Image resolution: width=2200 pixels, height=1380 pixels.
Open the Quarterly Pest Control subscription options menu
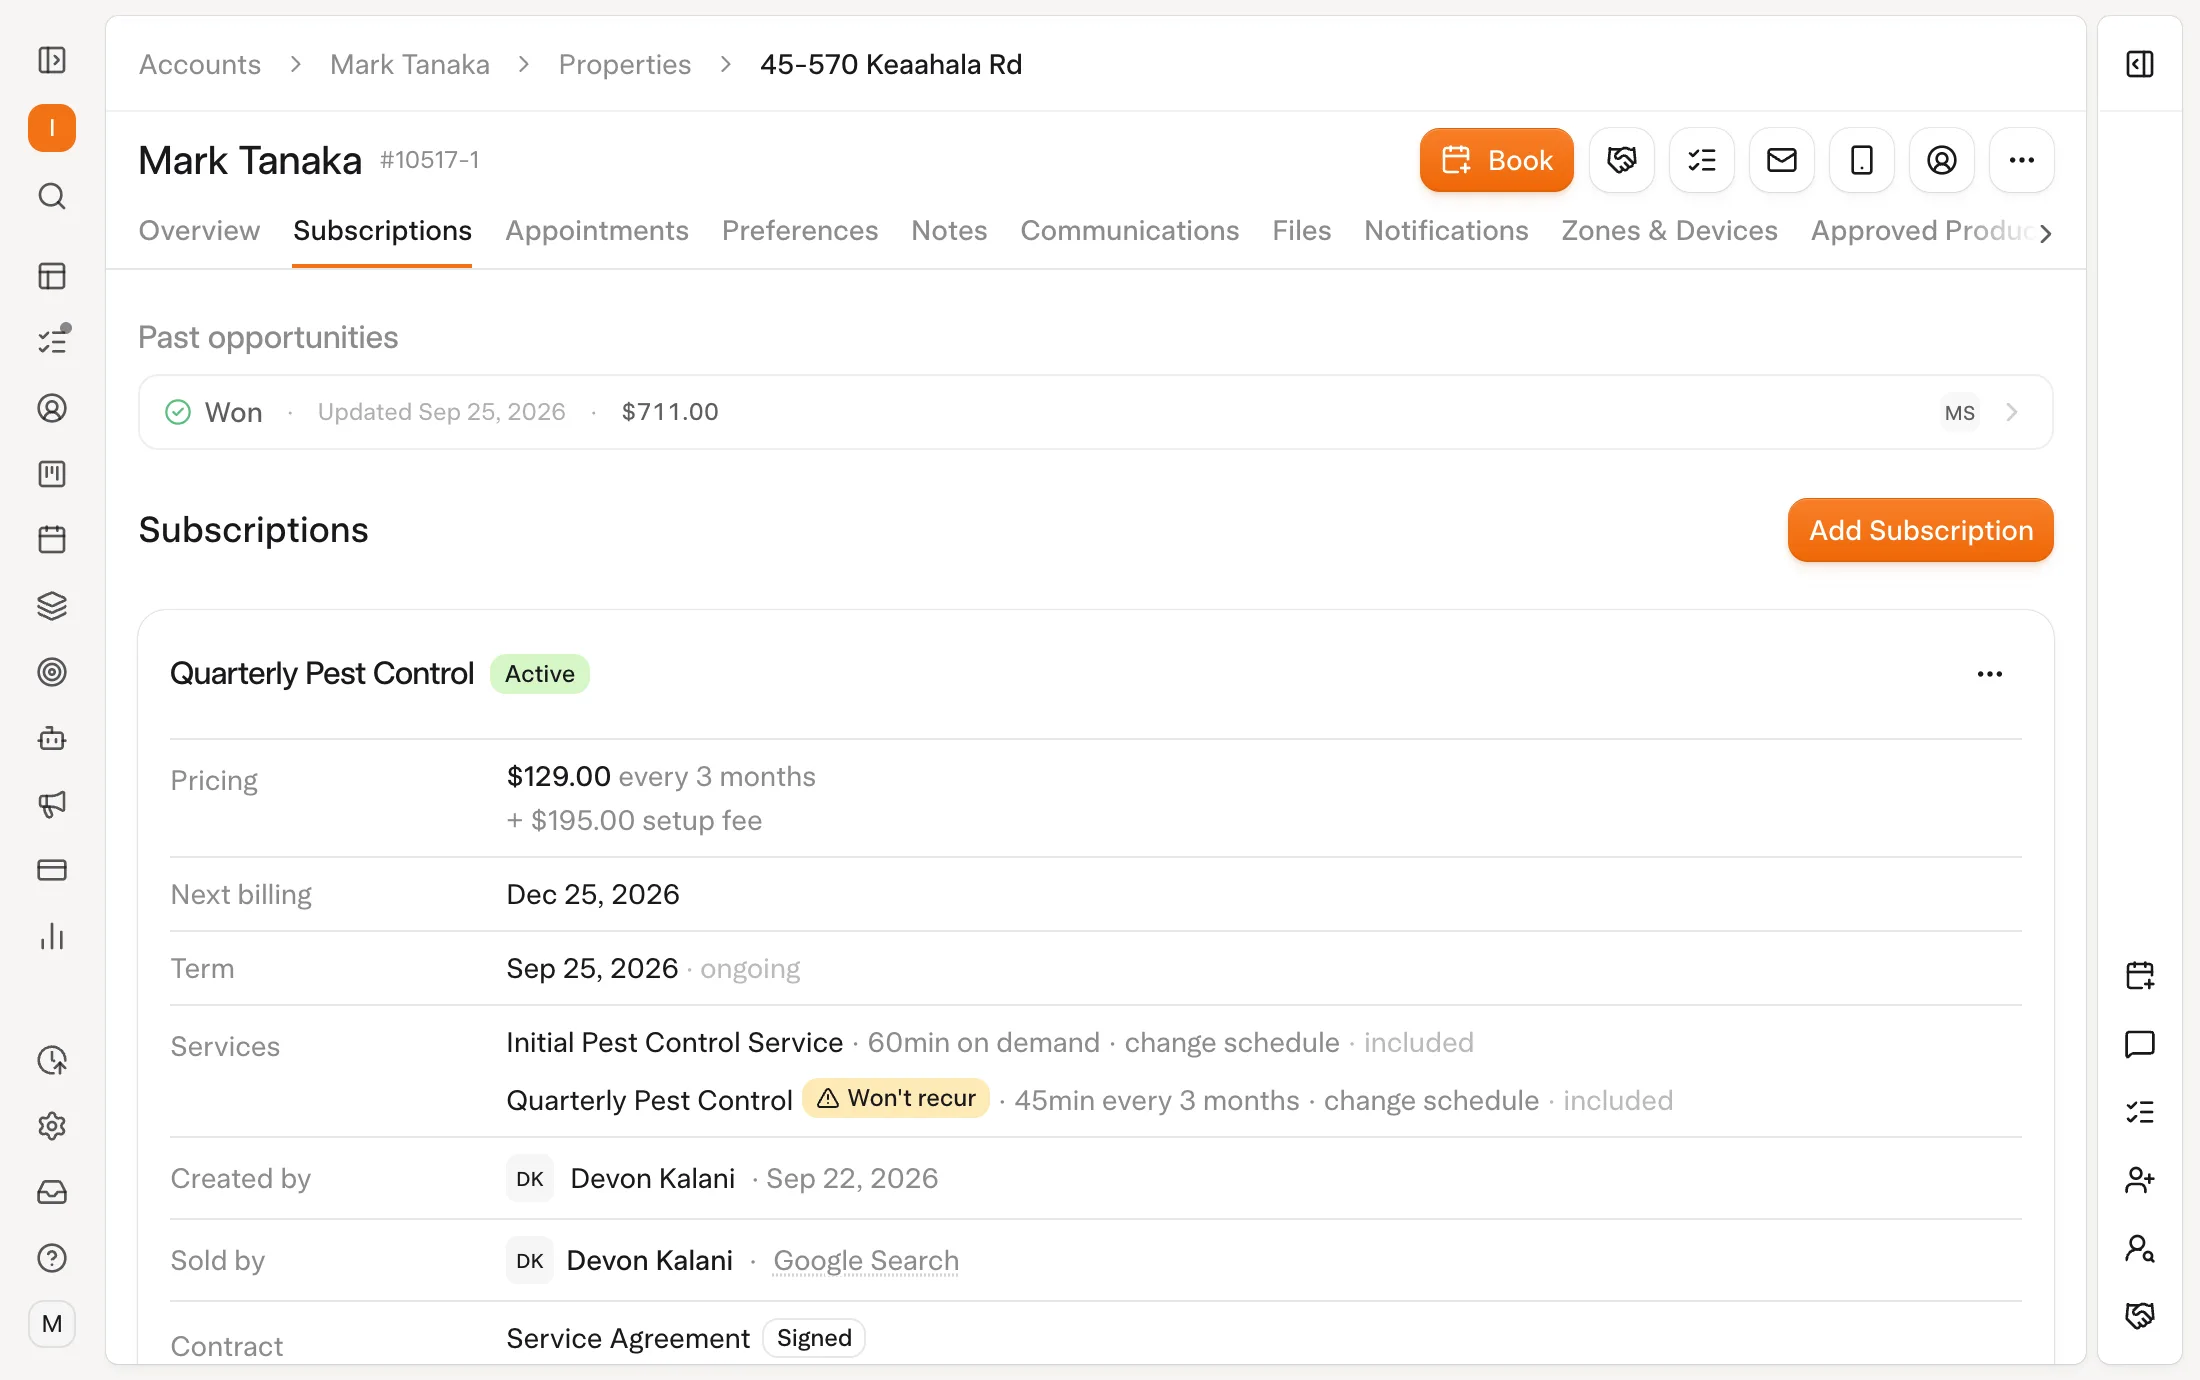point(1990,674)
